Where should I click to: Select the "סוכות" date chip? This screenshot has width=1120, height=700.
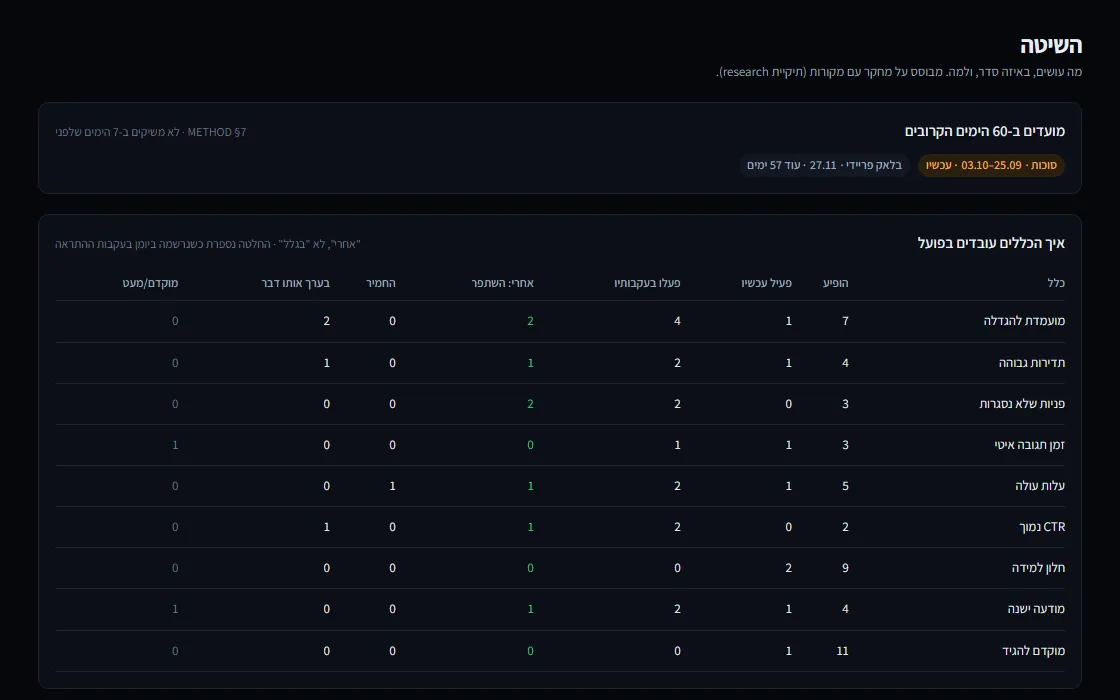991,166
